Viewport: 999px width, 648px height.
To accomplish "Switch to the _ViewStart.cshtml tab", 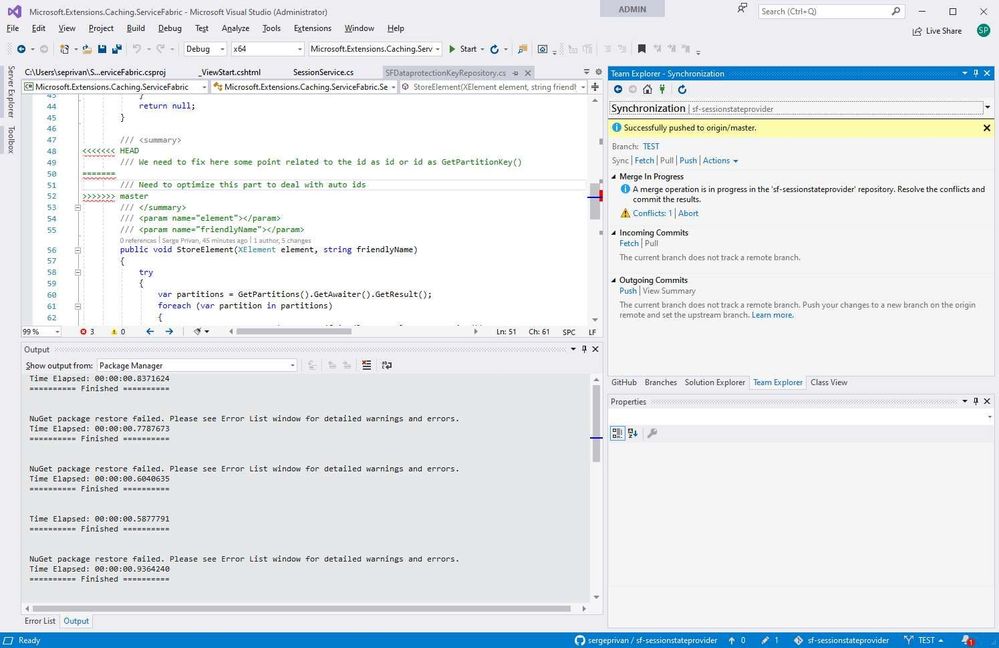I will coord(231,73).
